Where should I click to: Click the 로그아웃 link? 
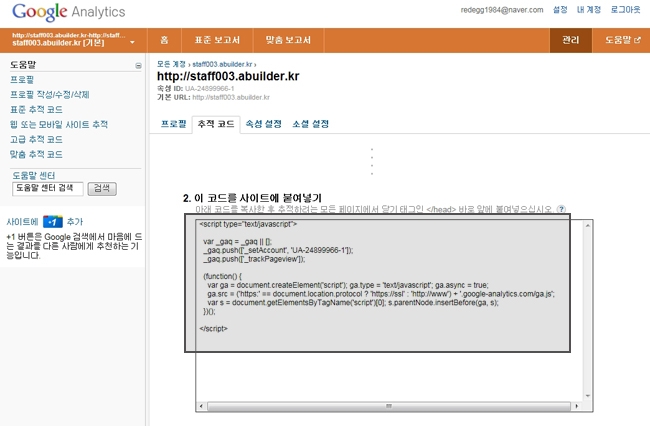[625, 10]
